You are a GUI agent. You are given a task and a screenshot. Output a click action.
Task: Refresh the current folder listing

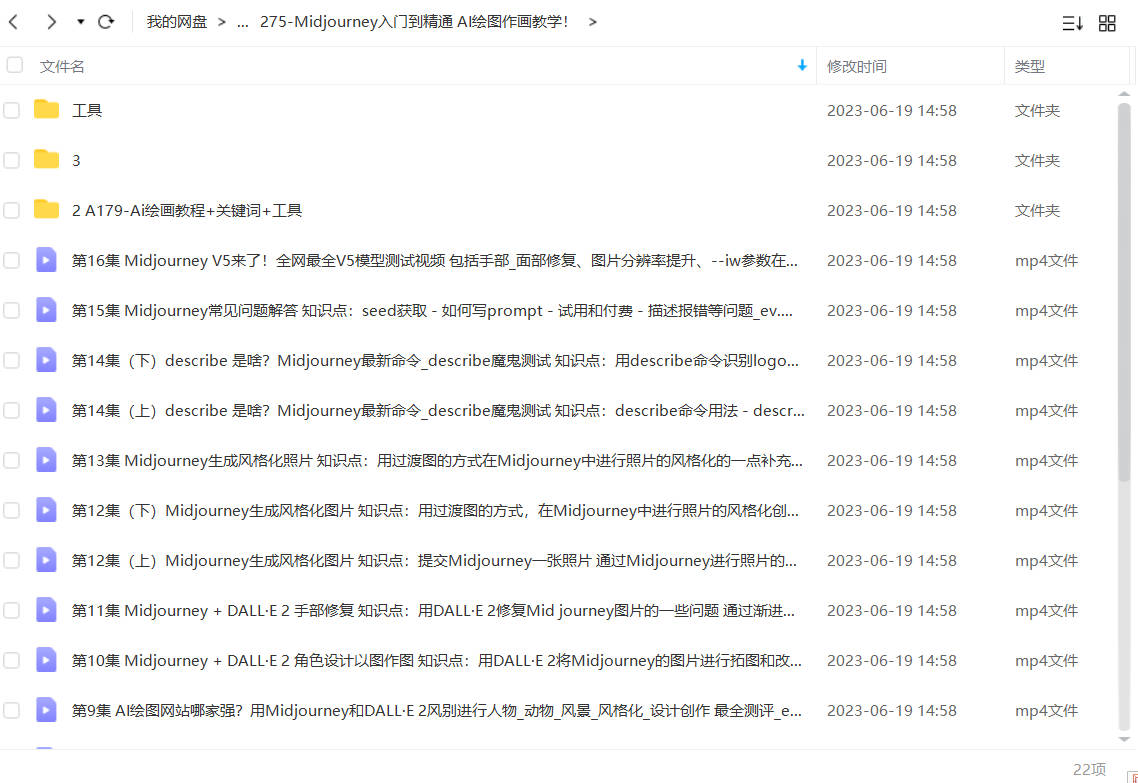pos(106,22)
